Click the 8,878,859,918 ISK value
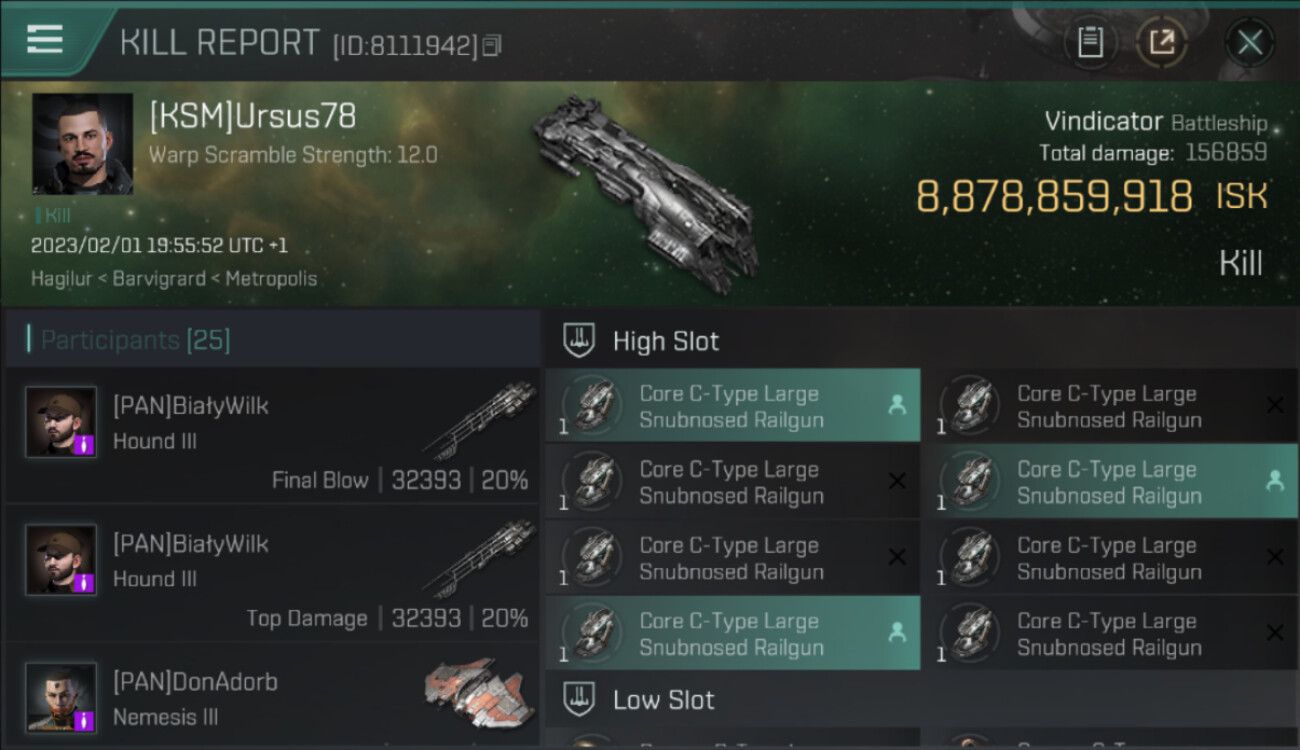The height and width of the screenshot is (750, 1300). click(x=1054, y=197)
